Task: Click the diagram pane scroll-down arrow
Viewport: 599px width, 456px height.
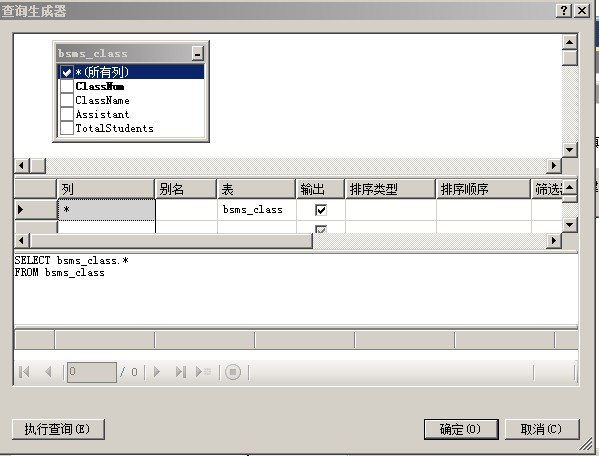Action: click(570, 150)
